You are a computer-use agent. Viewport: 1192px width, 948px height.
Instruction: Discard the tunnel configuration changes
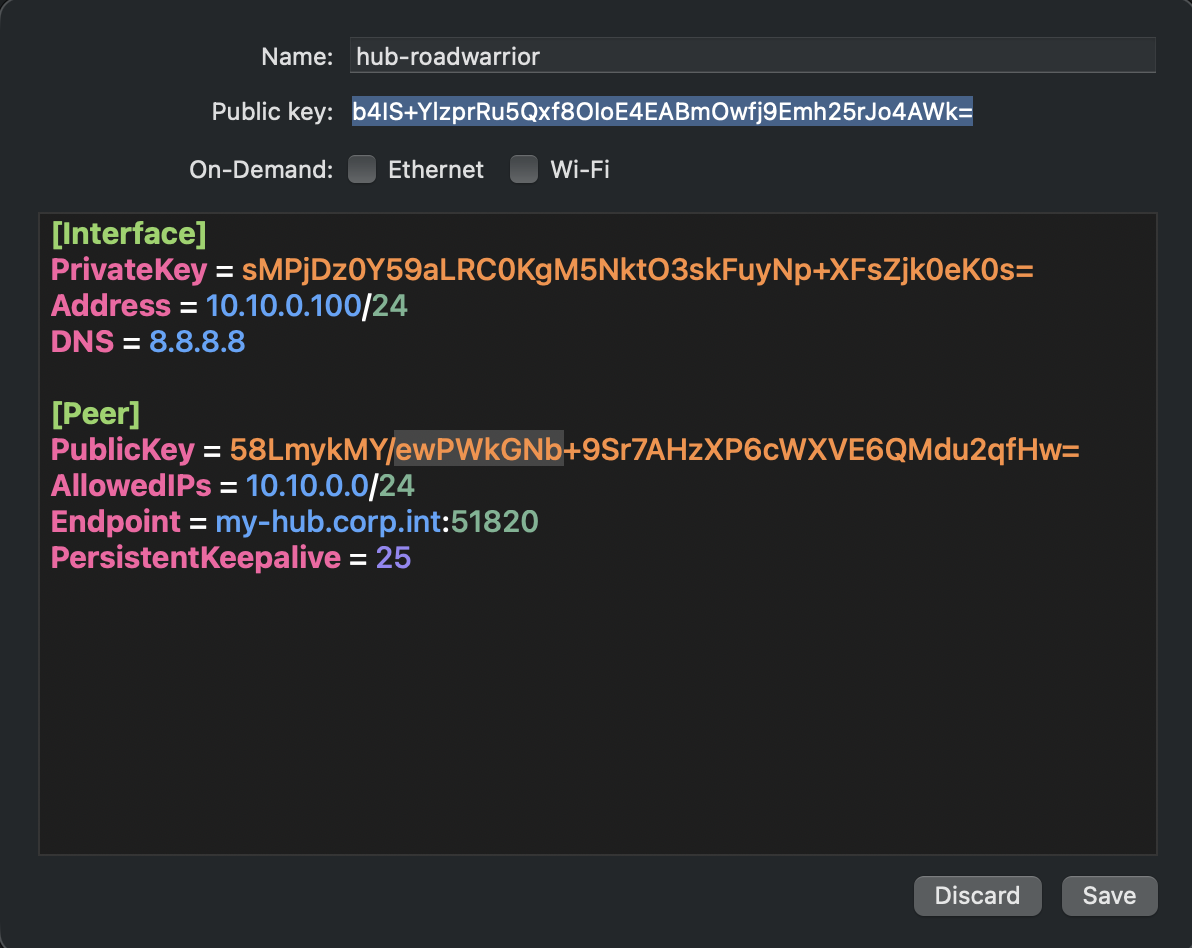(x=977, y=896)
